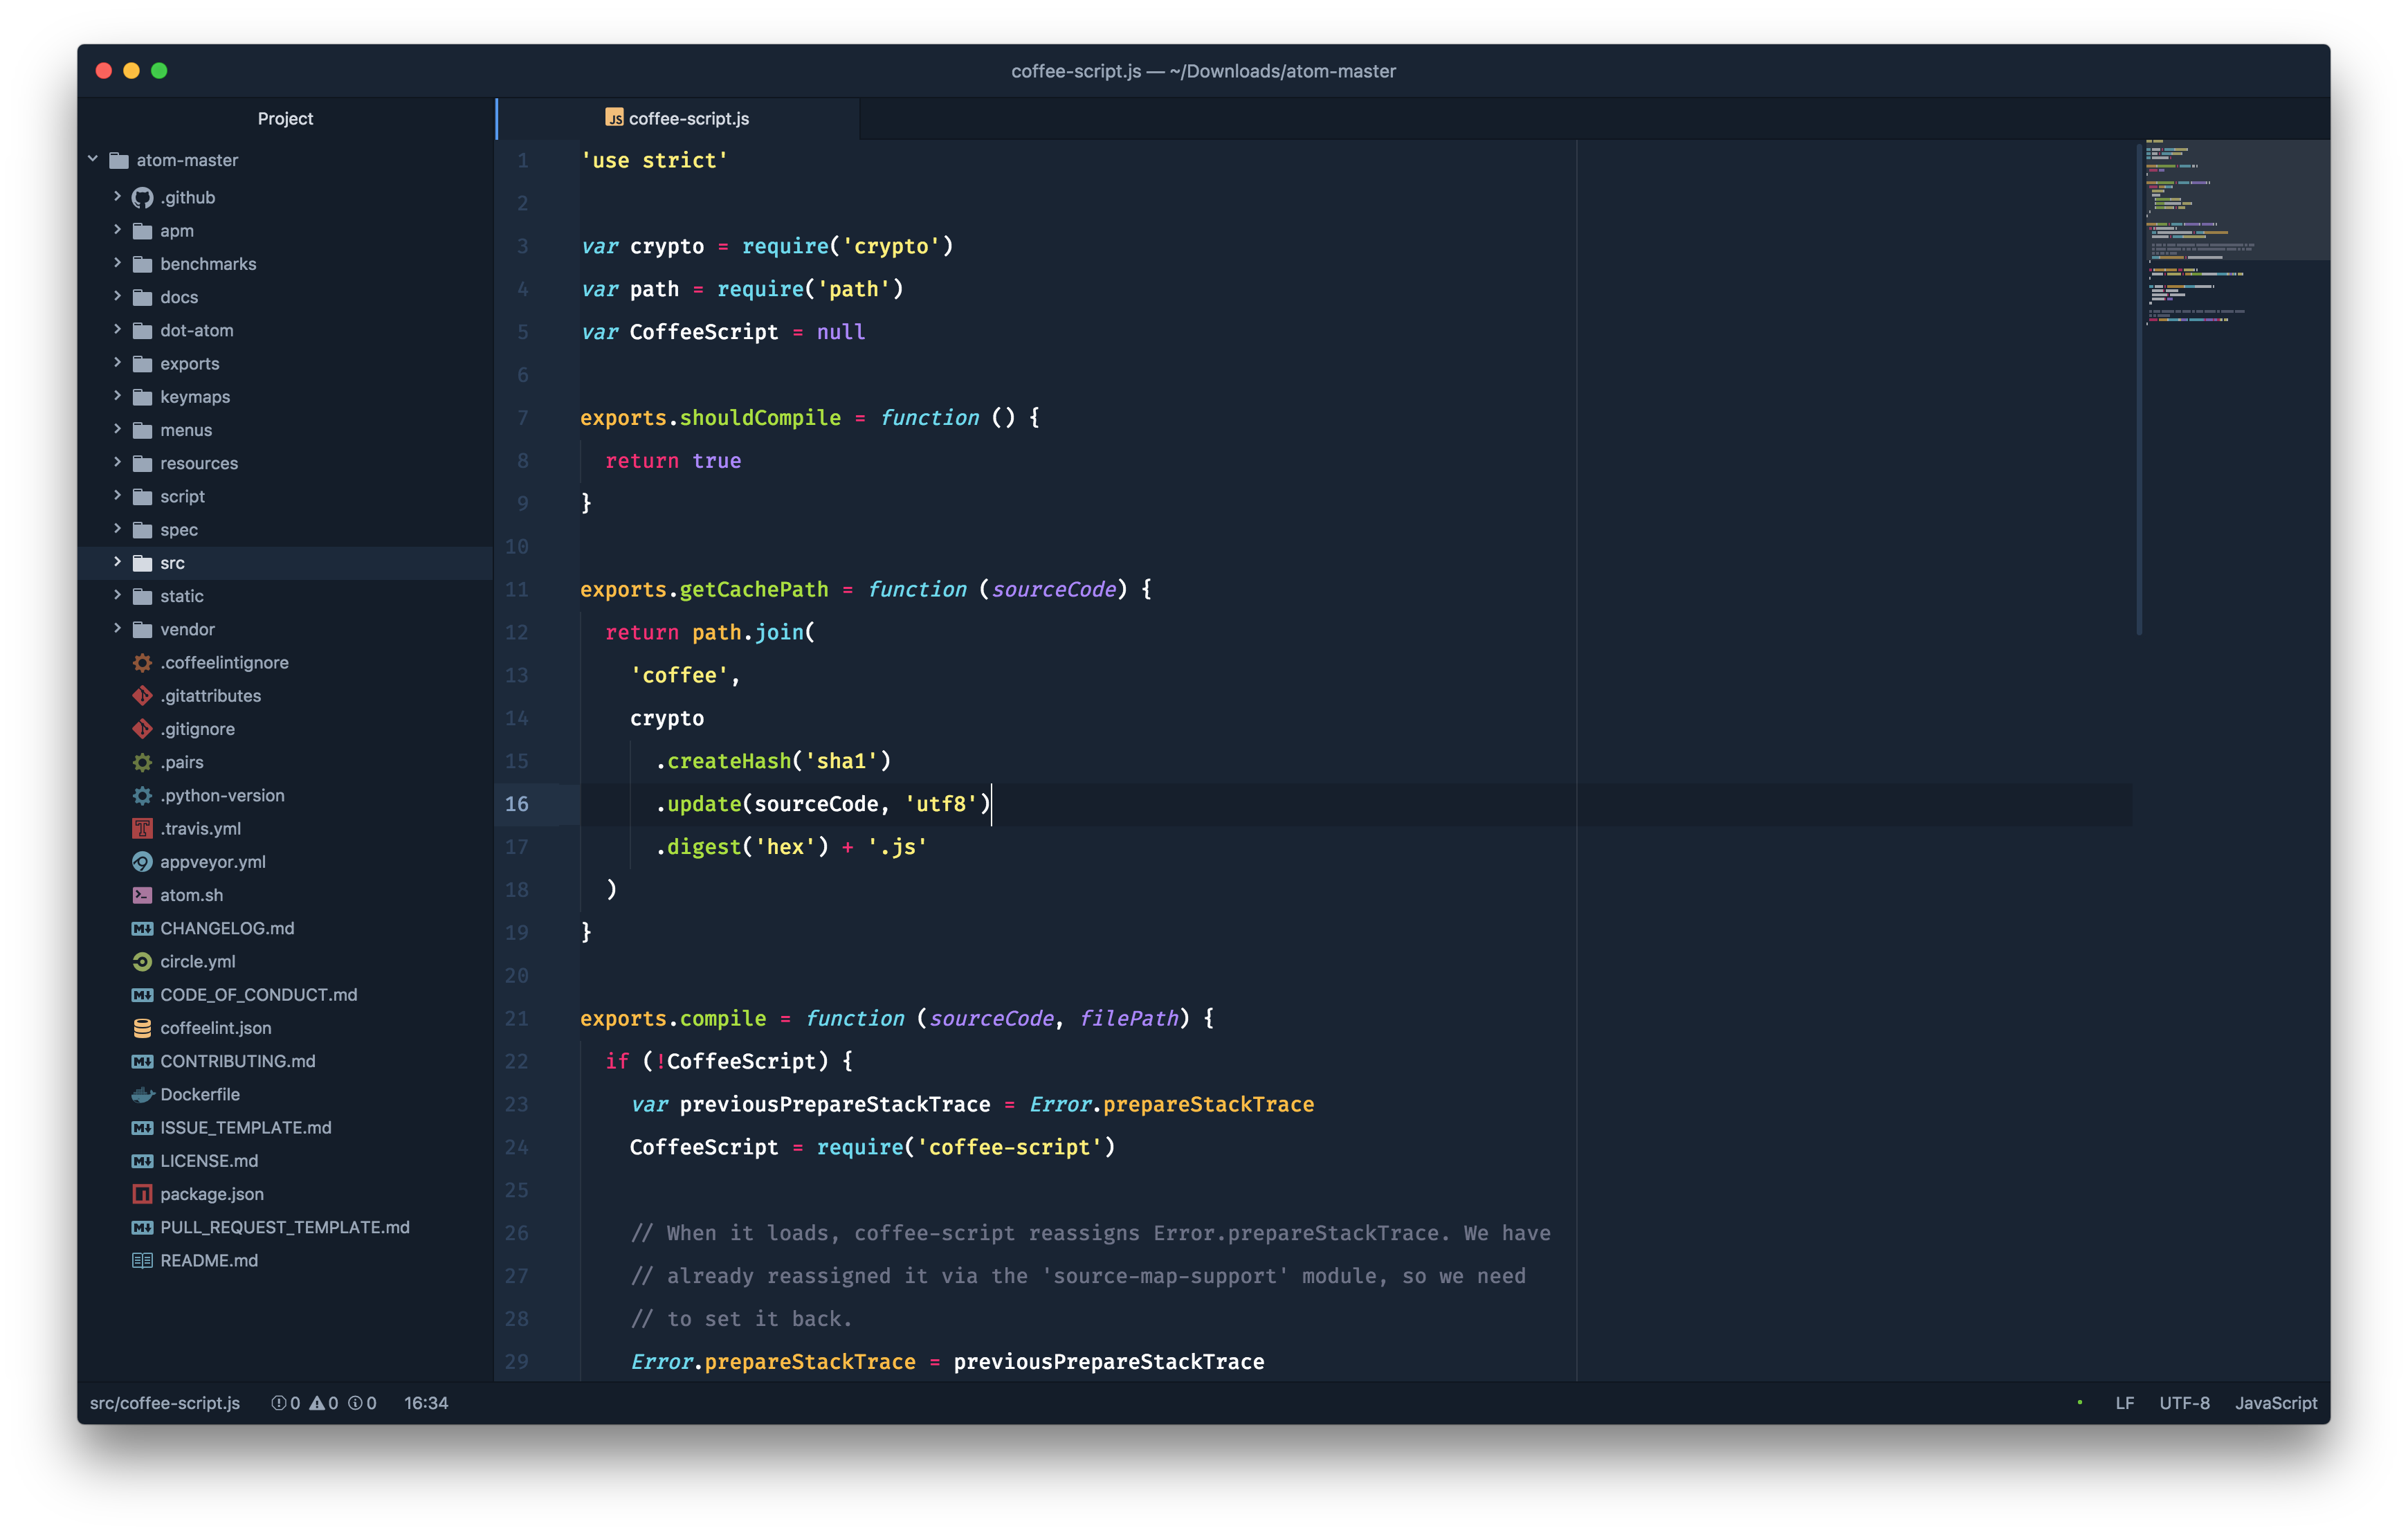Click the warning triangle icon in status bar
The height and width of the screenshot is (1535, 2408).
(x=317, y=1403)
